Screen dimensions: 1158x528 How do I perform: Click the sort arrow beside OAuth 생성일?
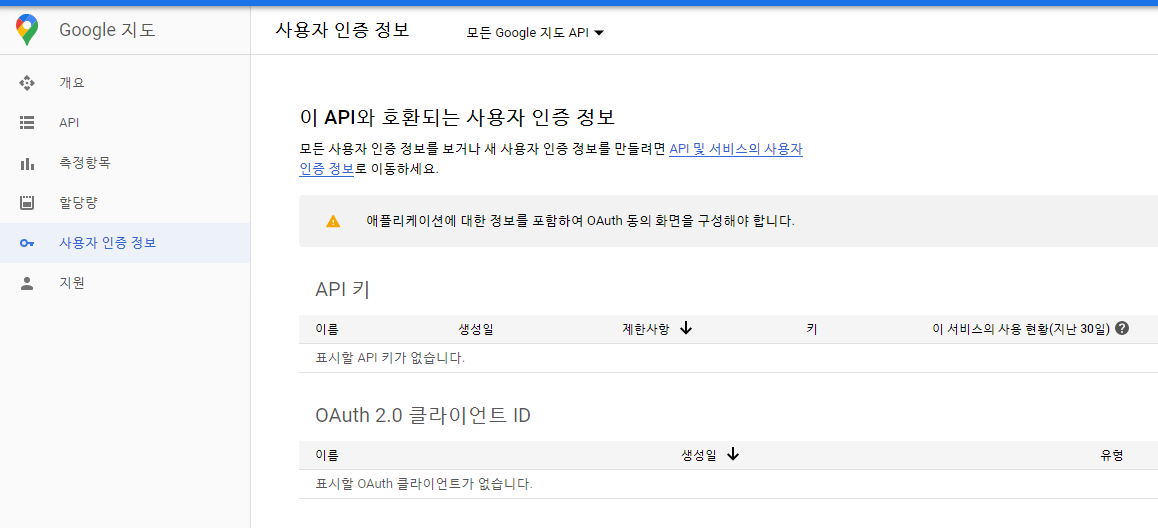[x=733, y=454]
